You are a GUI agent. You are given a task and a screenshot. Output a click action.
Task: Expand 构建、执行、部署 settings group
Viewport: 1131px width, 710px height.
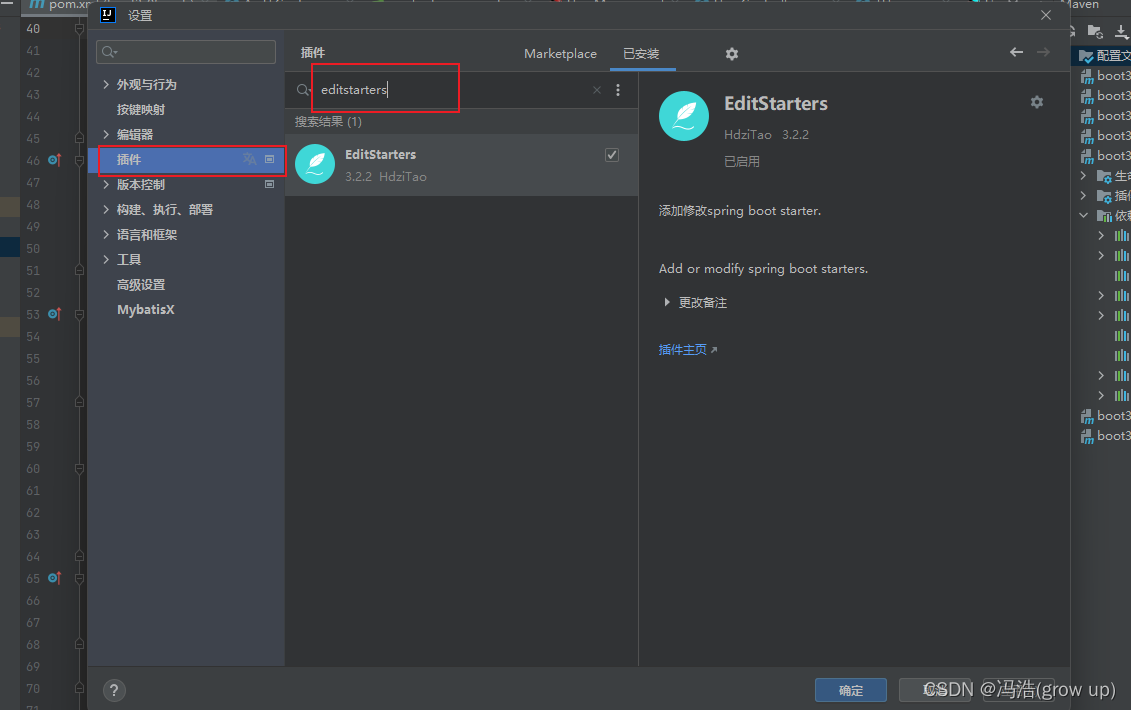pos(106,209)
